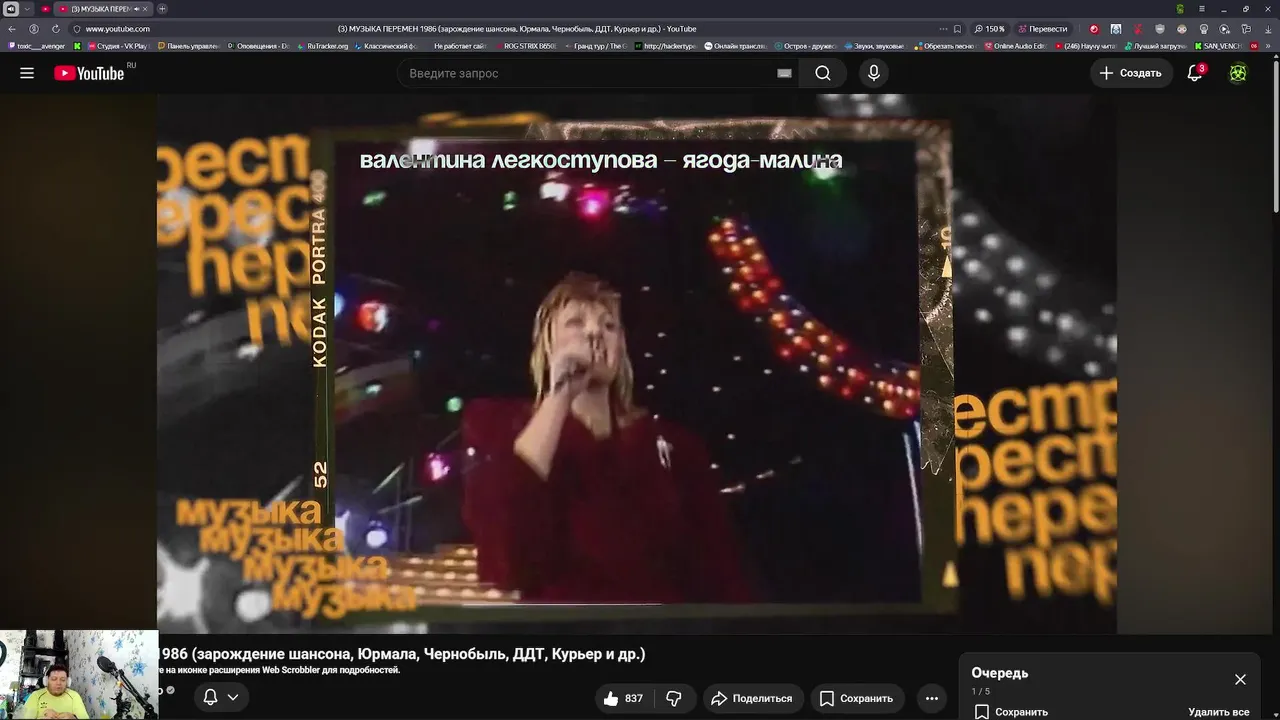
Task: Dislike the video
Action: click(x=674, y=698)
